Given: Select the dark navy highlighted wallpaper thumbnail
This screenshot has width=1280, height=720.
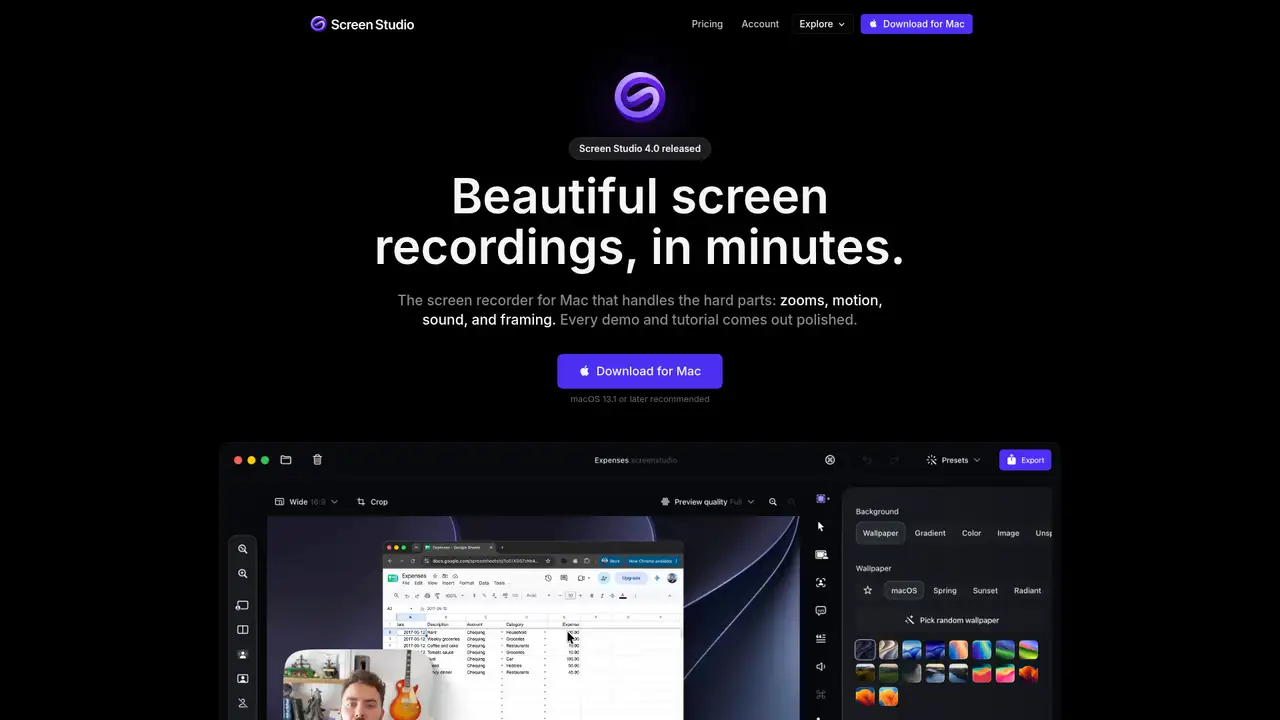Looking at the screenshot, I should click(866, 650).
